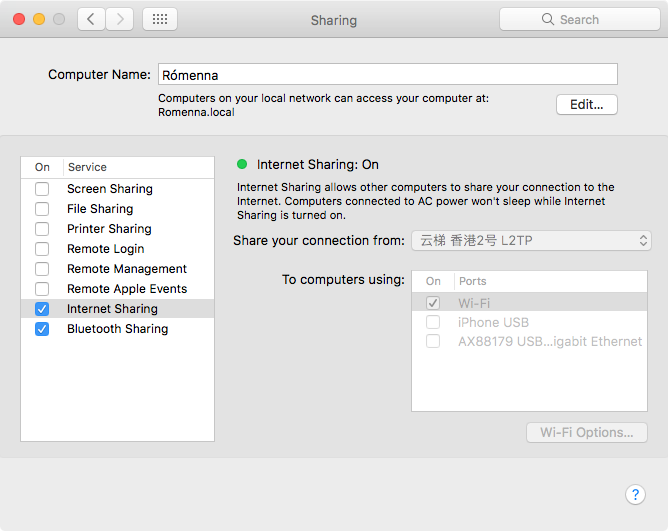Screen dimensions: 668x531
Task: Select the Remote Login service row
Action: click(118, 249)
